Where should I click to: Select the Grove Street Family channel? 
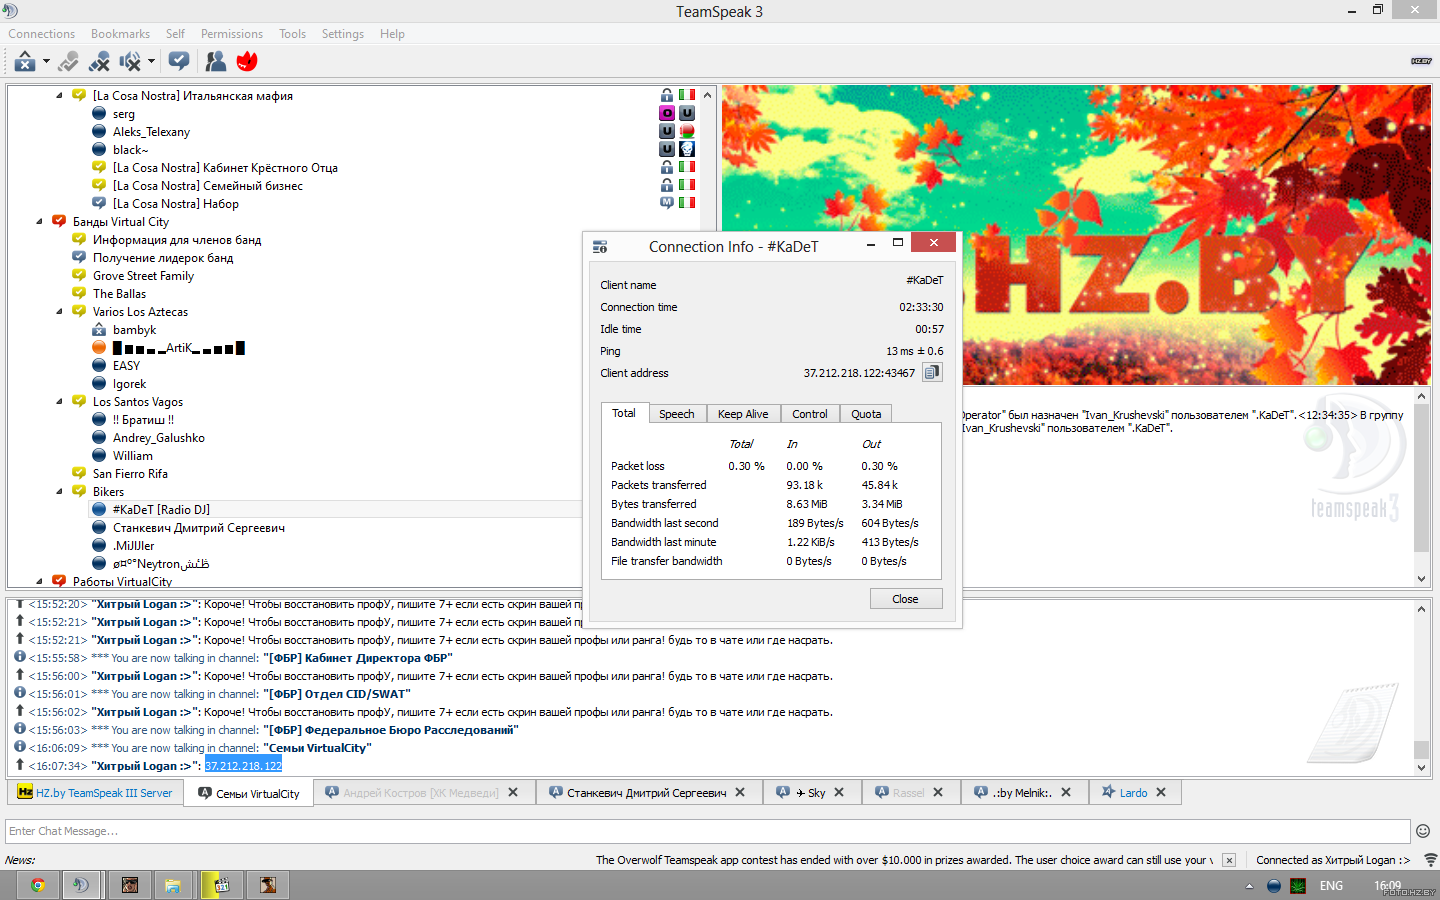pyautogui.click(x=143, y=276)
